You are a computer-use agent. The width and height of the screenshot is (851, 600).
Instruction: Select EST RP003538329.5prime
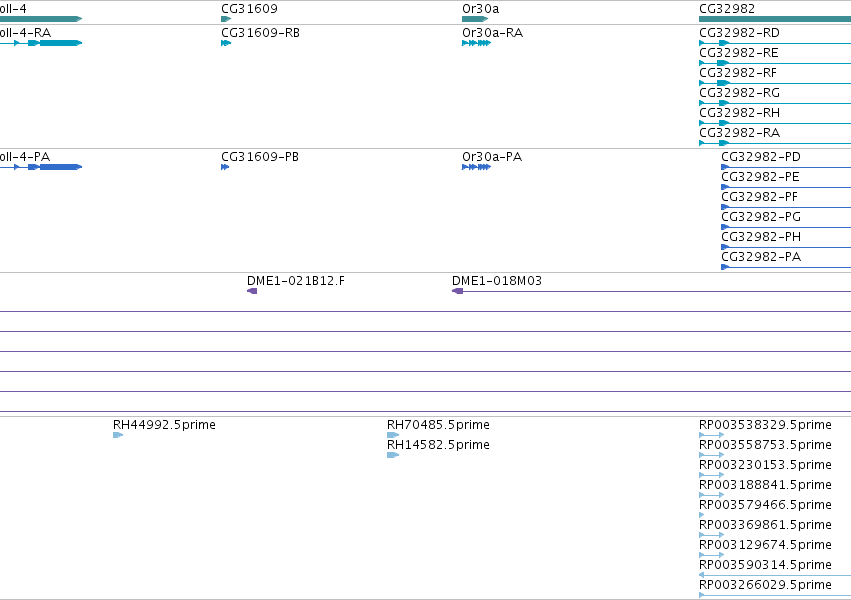pyautogui.click(x=765, y=425)
